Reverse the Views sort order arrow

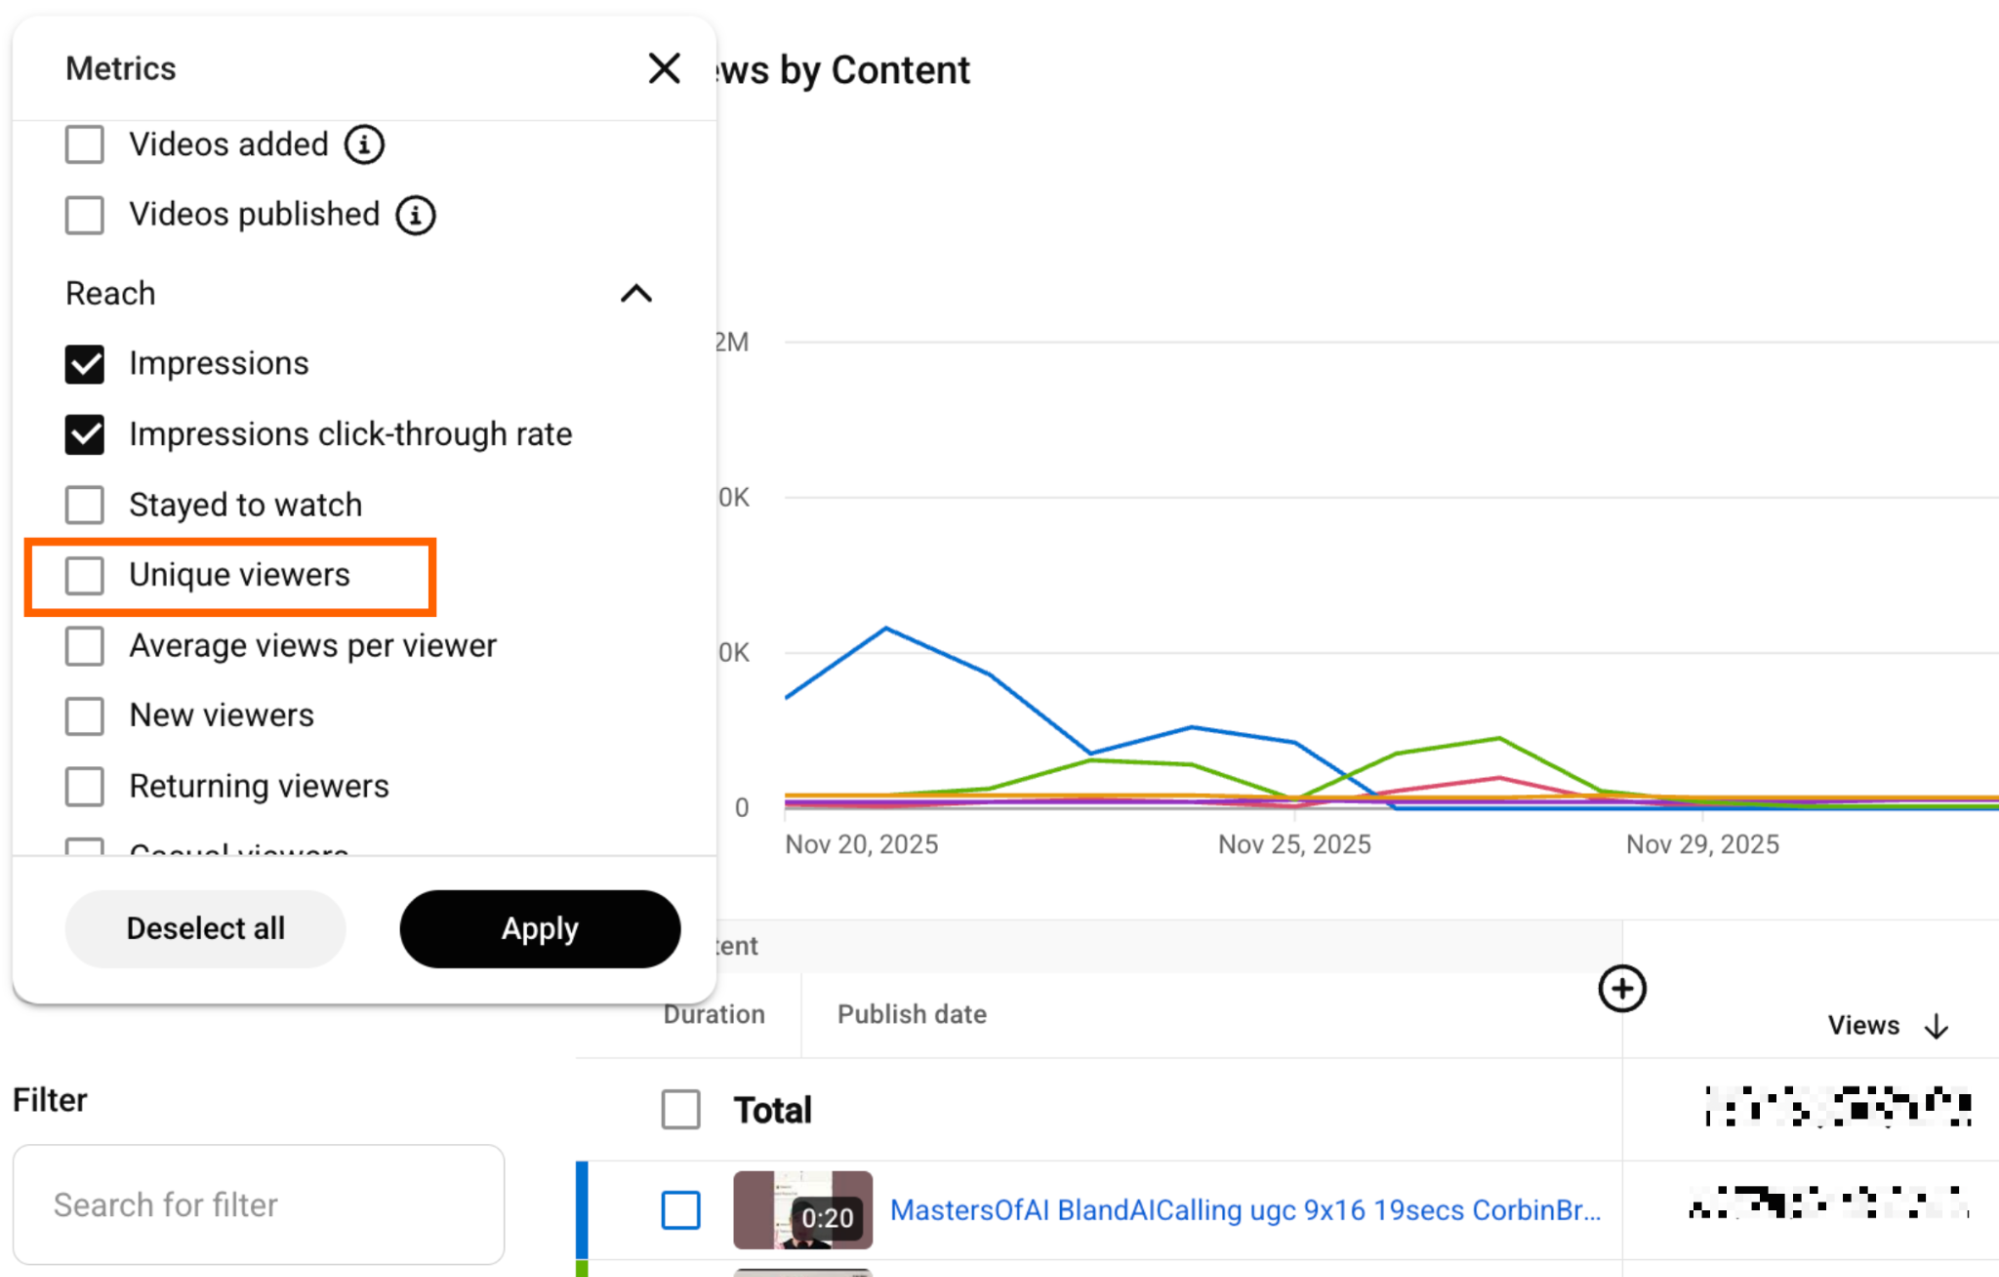[1938, 1025]
